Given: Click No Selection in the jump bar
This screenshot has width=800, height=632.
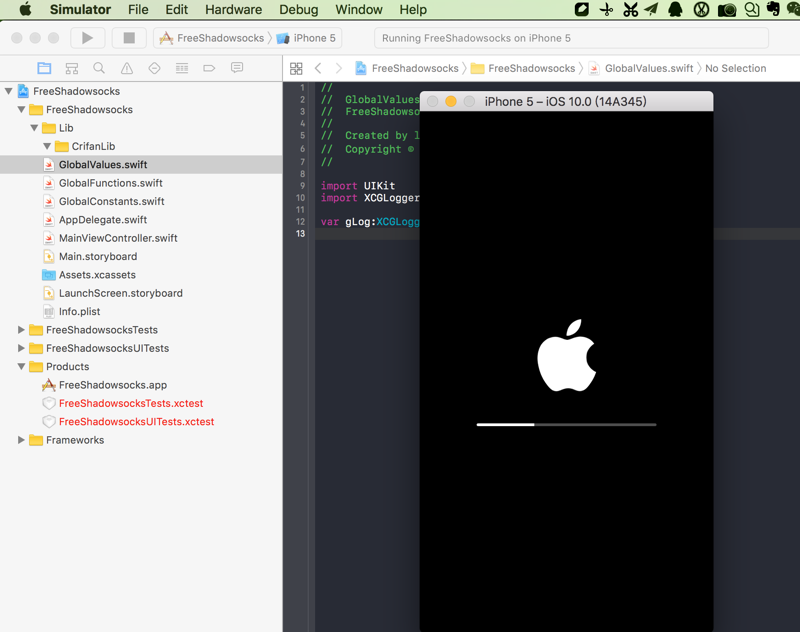Looking at the screenshot, I should coord(735,68).
